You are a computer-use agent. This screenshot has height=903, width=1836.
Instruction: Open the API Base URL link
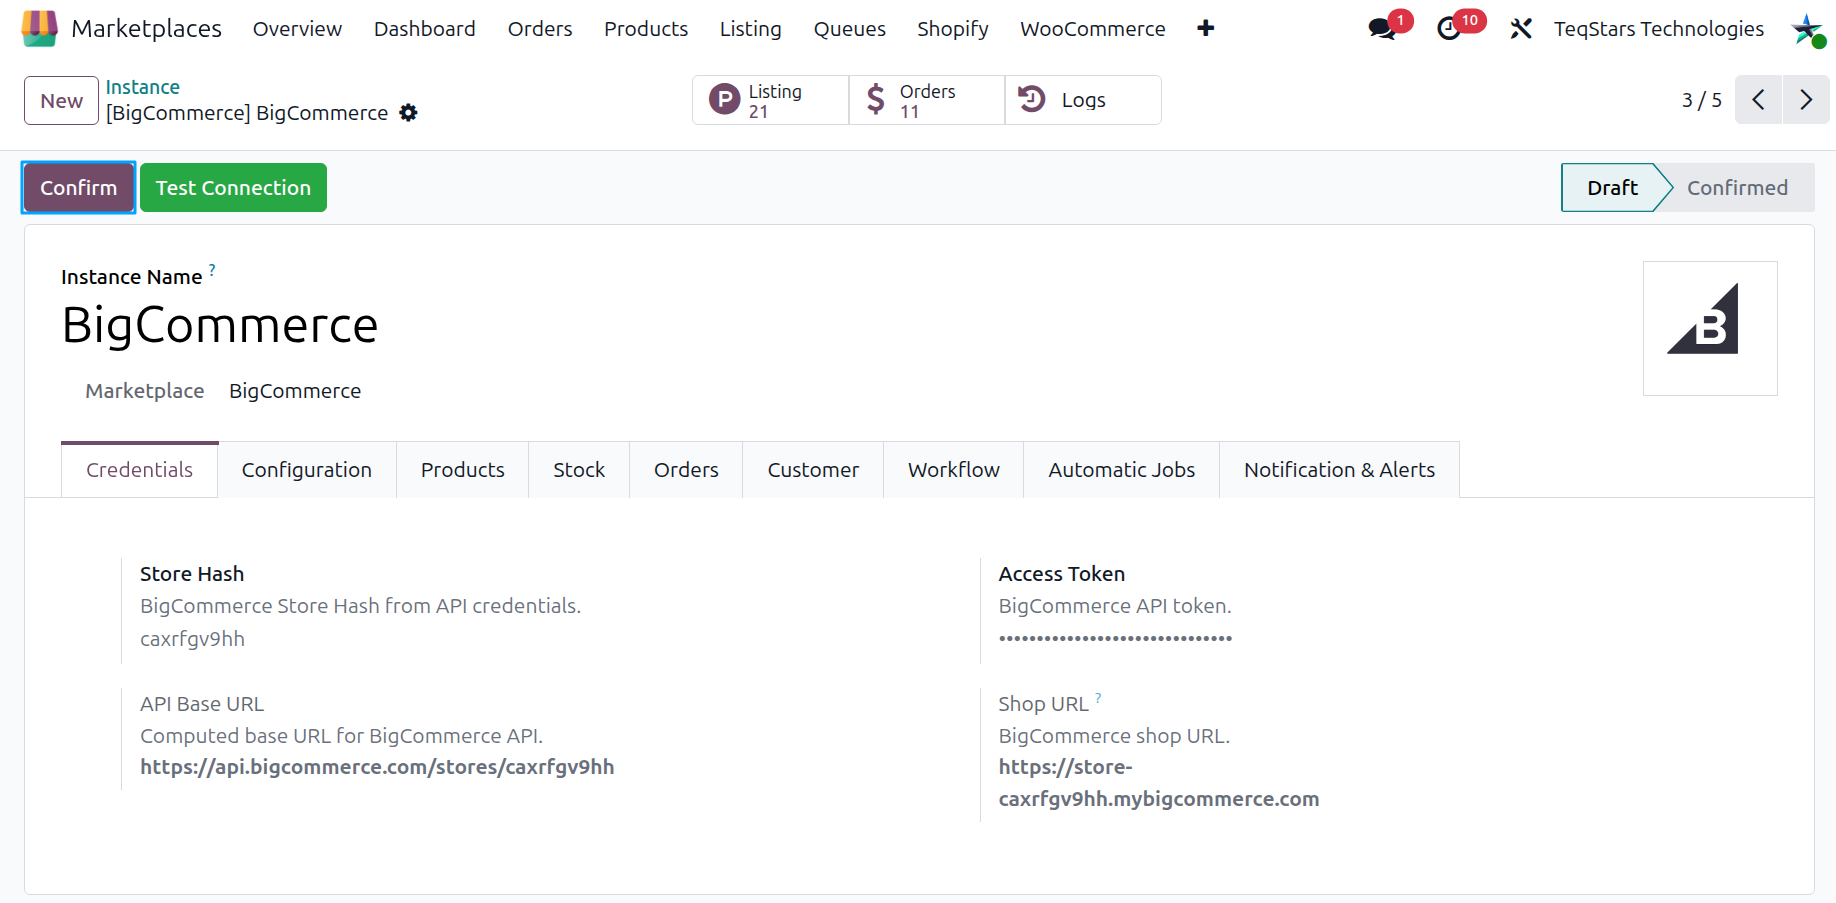[377, 767]
